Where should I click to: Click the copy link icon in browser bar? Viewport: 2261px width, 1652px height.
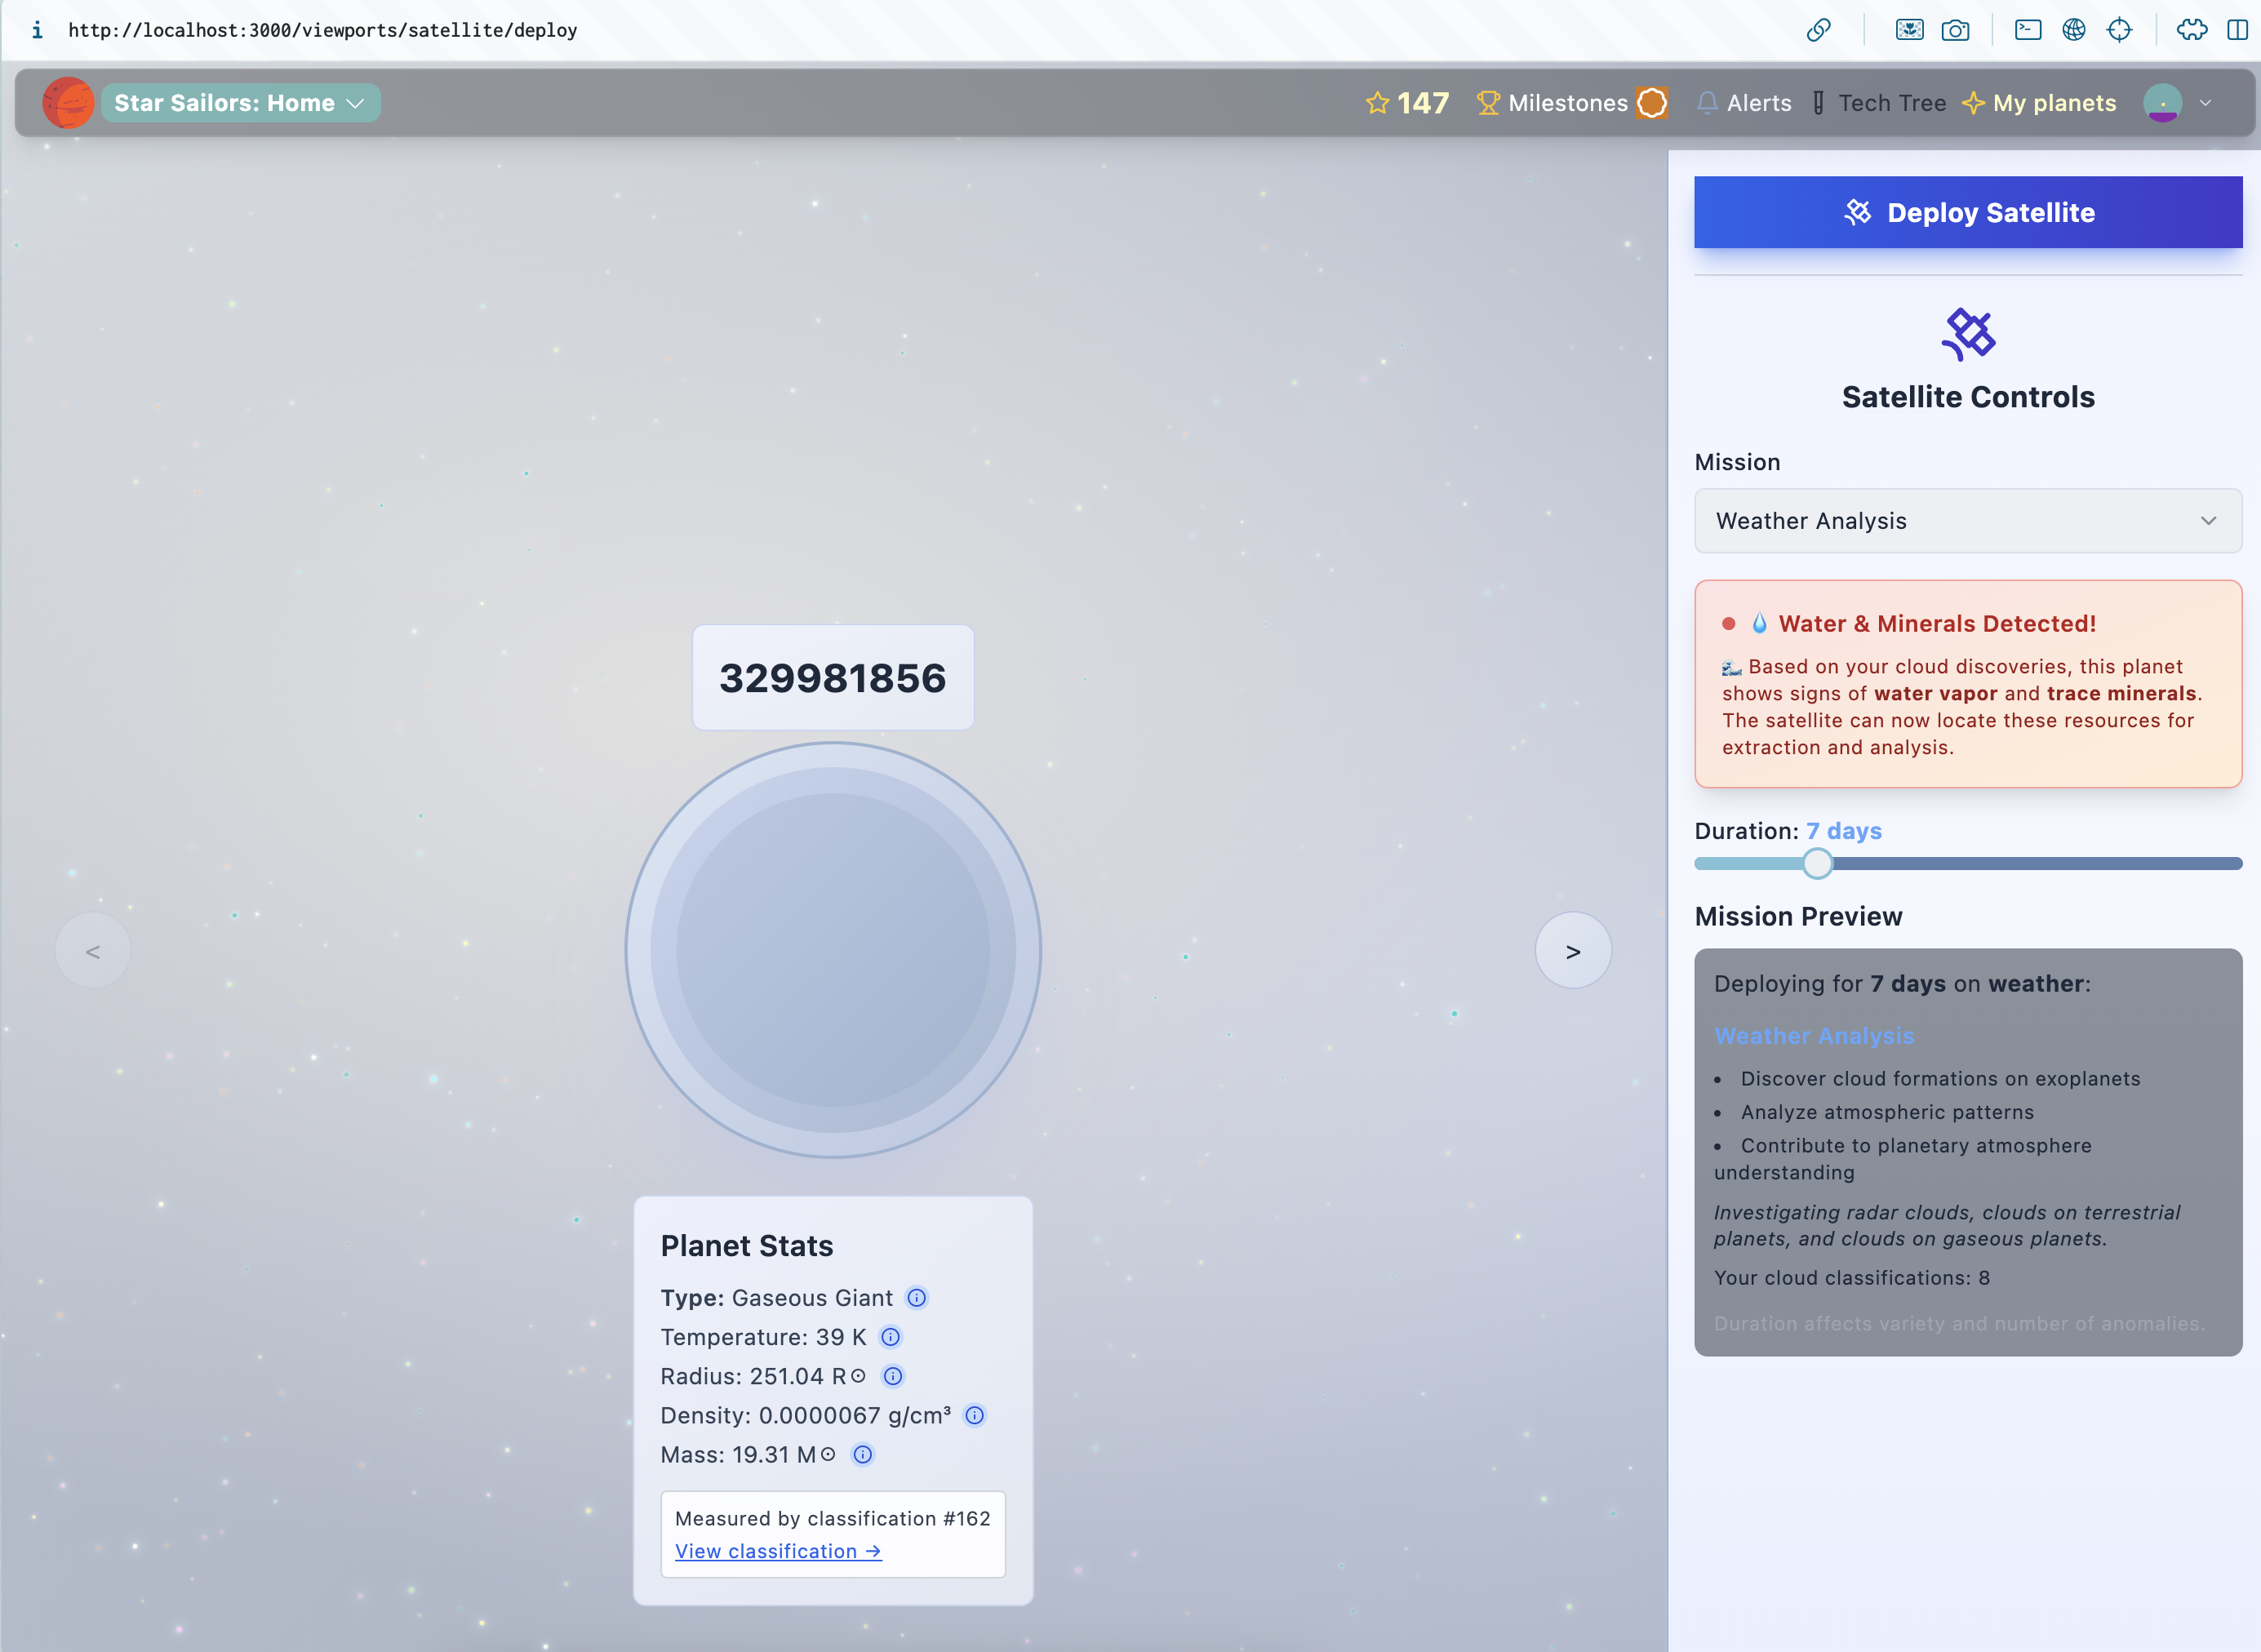pyautogui.click(x=1818, y=30)
